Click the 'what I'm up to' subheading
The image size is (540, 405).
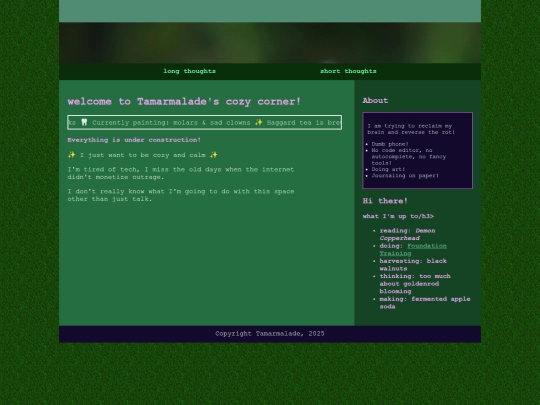[x=398, y=217]
